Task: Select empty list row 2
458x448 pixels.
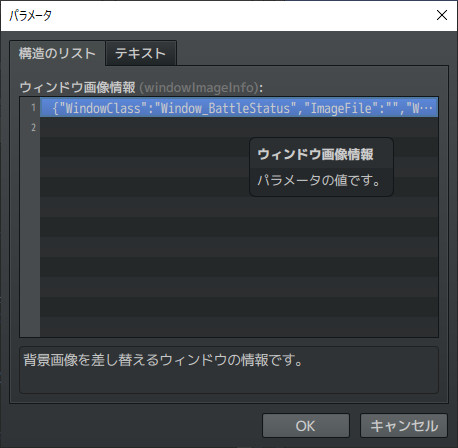Action: [x=239, y=127]
